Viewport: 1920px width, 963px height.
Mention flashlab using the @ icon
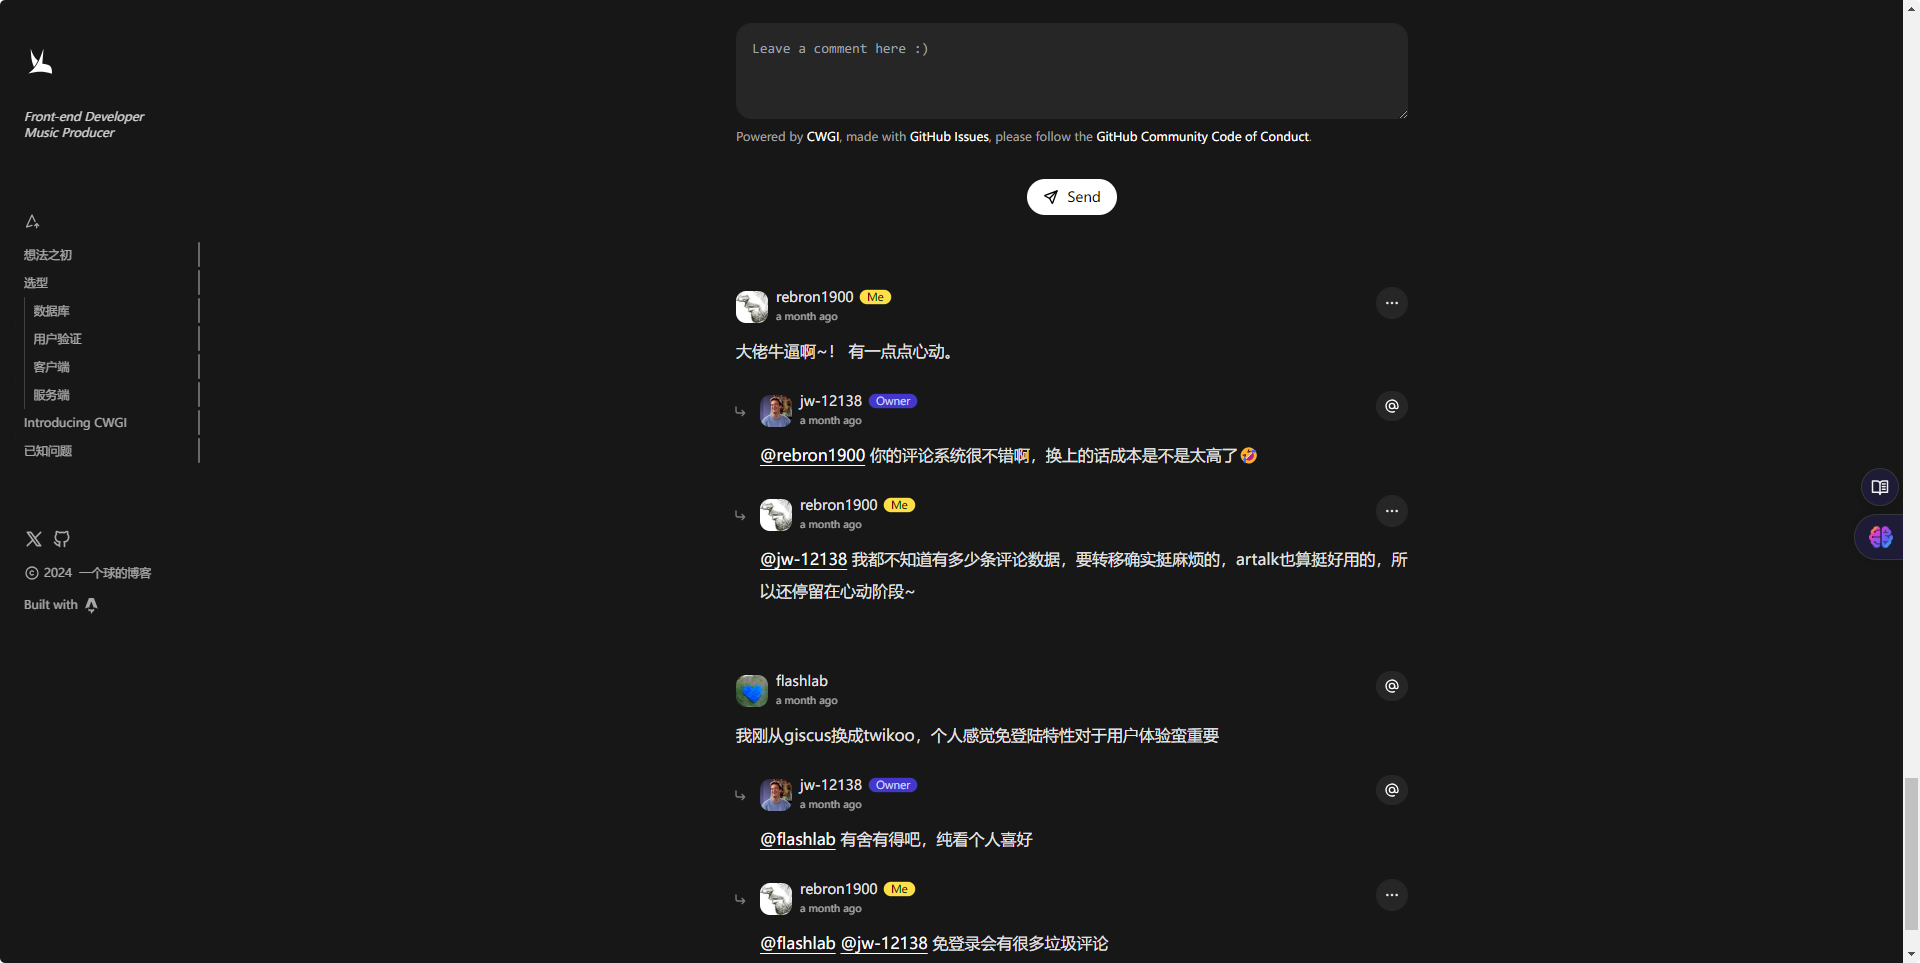(1392, 686)
